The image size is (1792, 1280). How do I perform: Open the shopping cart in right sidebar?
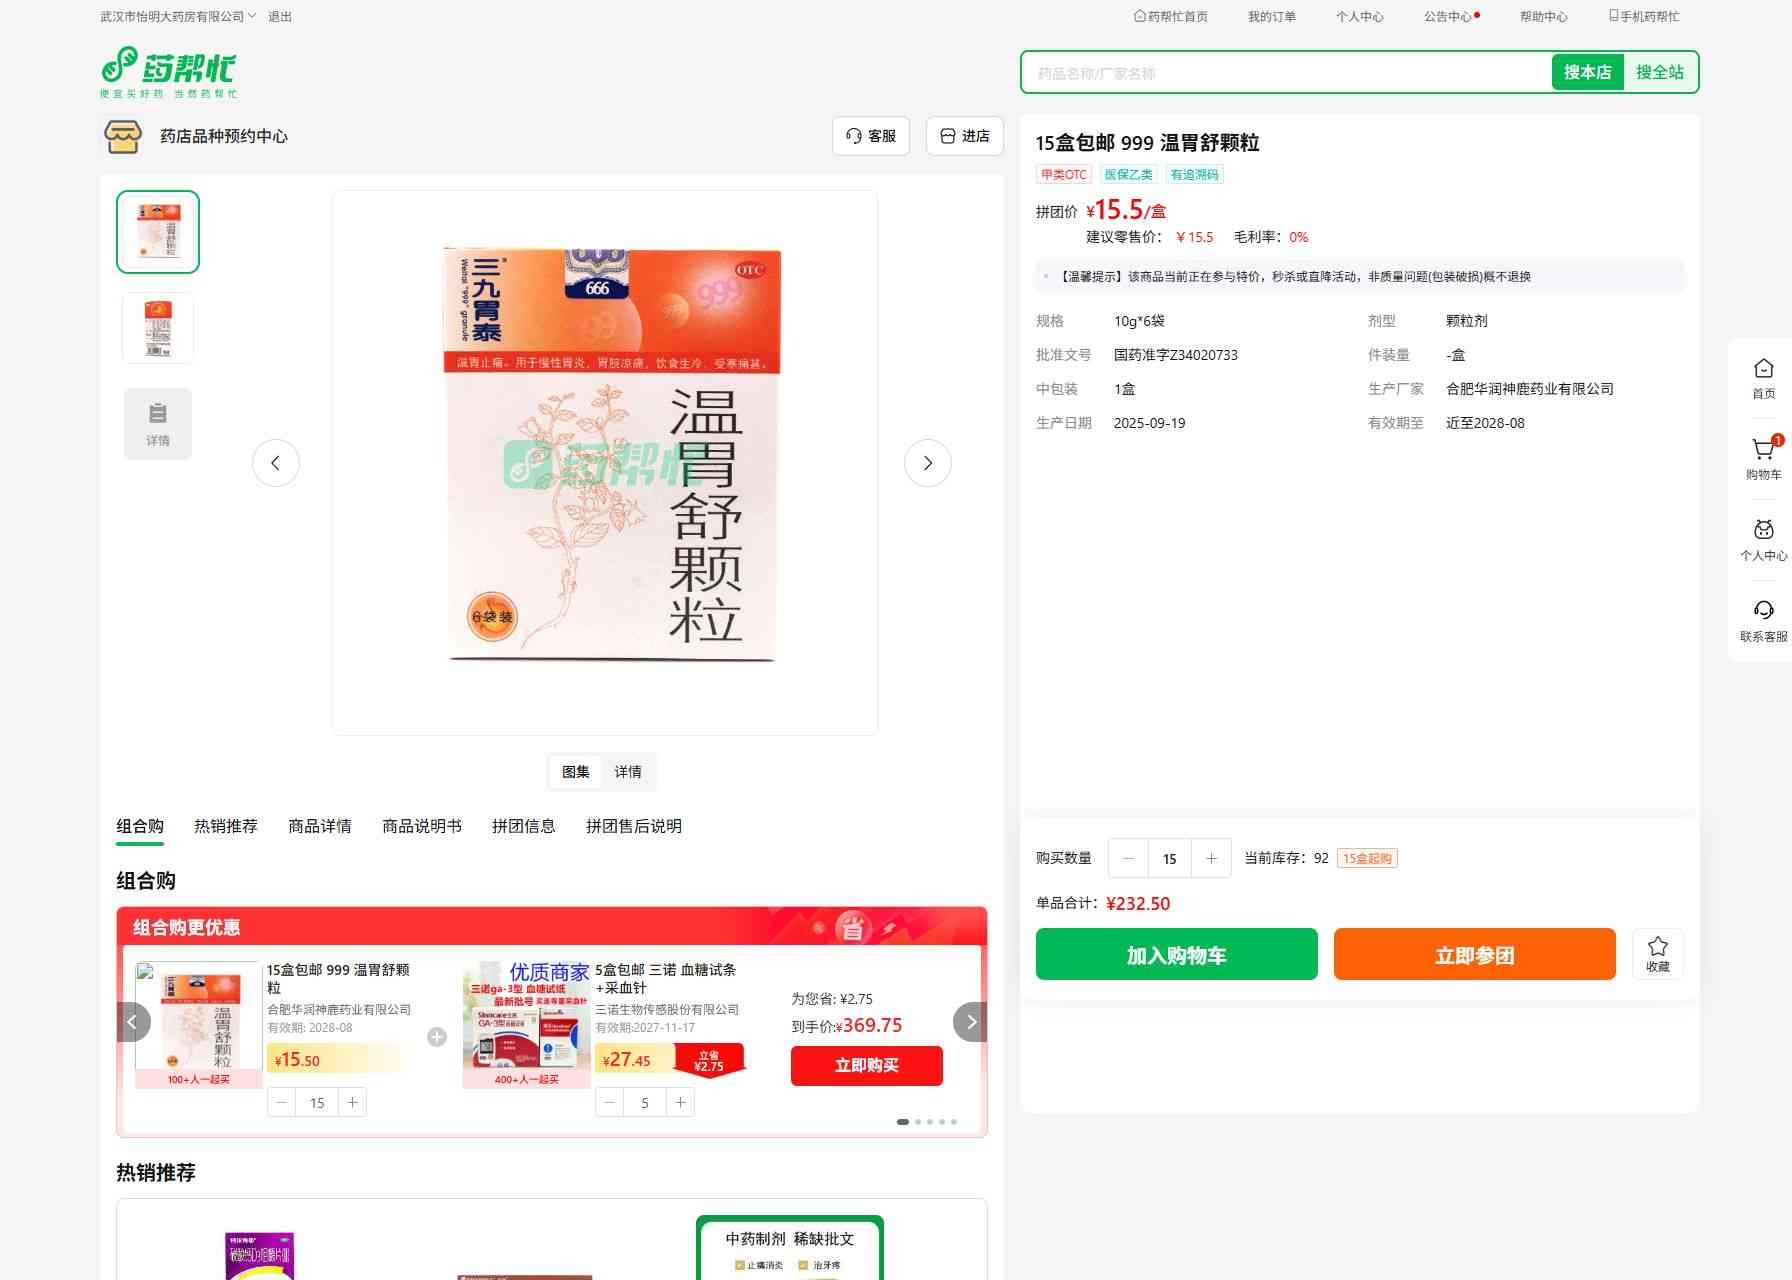point(1763,458)
